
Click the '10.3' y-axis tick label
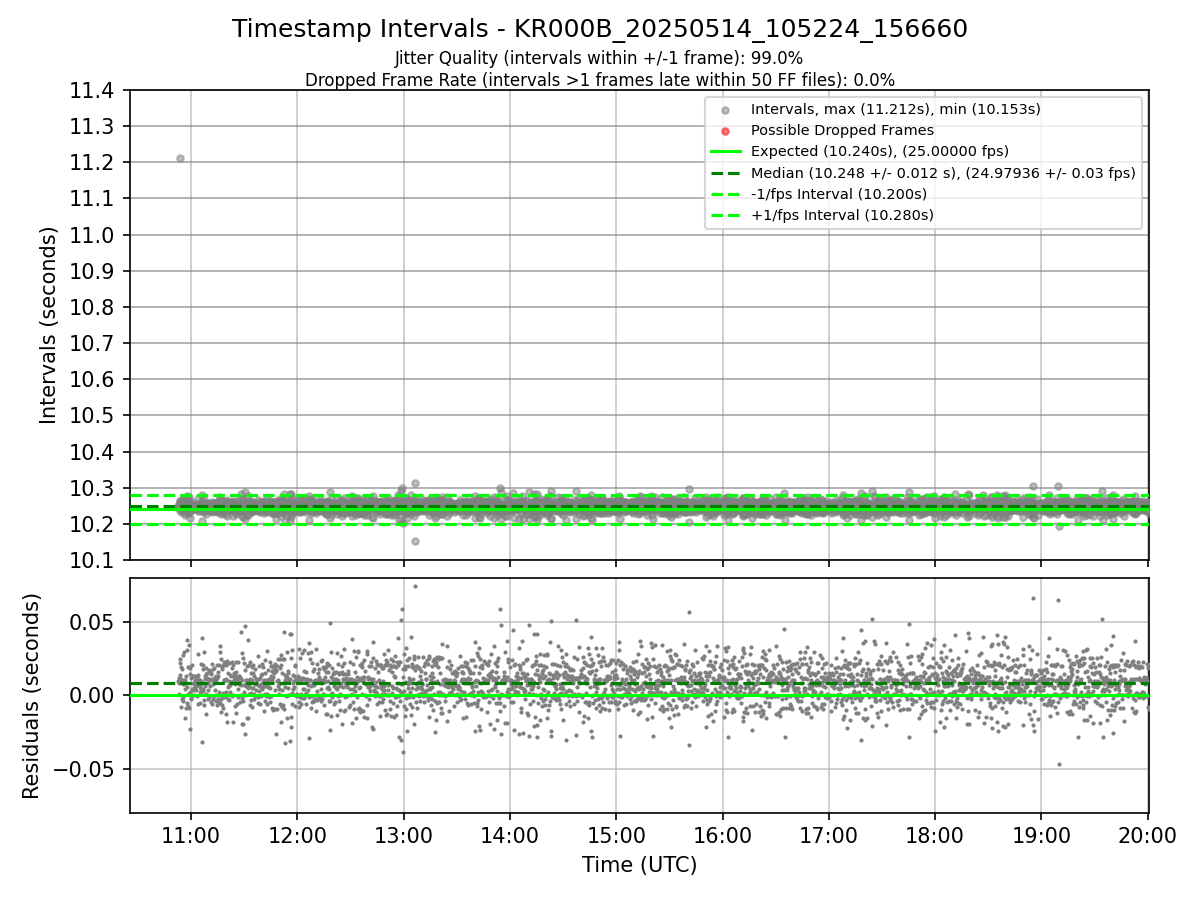[x=93, y=488]
